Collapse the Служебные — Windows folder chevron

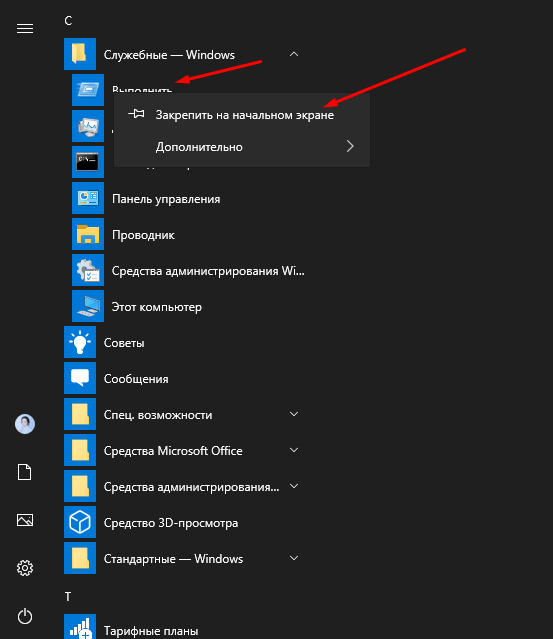tap(294, 54)
